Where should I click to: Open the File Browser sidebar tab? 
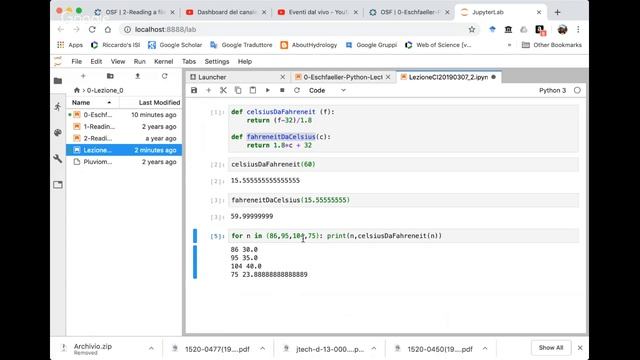point(58,81)
